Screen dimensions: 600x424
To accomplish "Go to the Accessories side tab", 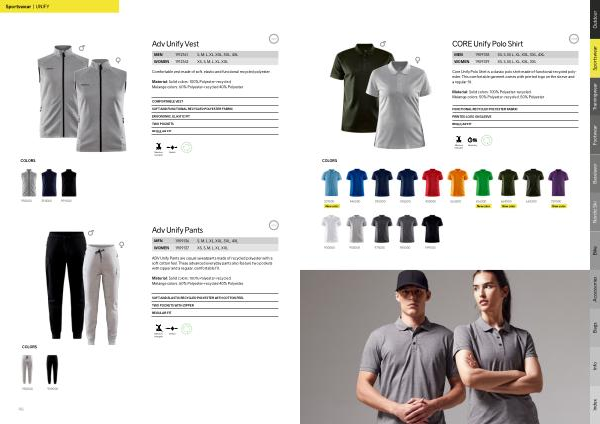I will coord(595,289).
